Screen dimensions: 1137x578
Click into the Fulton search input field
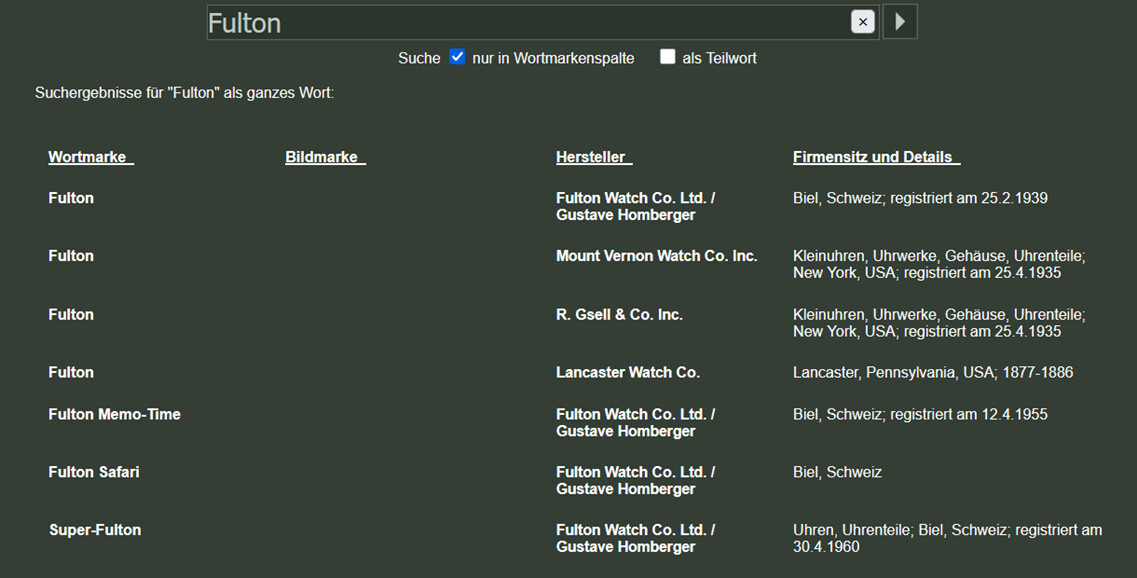coord(520,22)
